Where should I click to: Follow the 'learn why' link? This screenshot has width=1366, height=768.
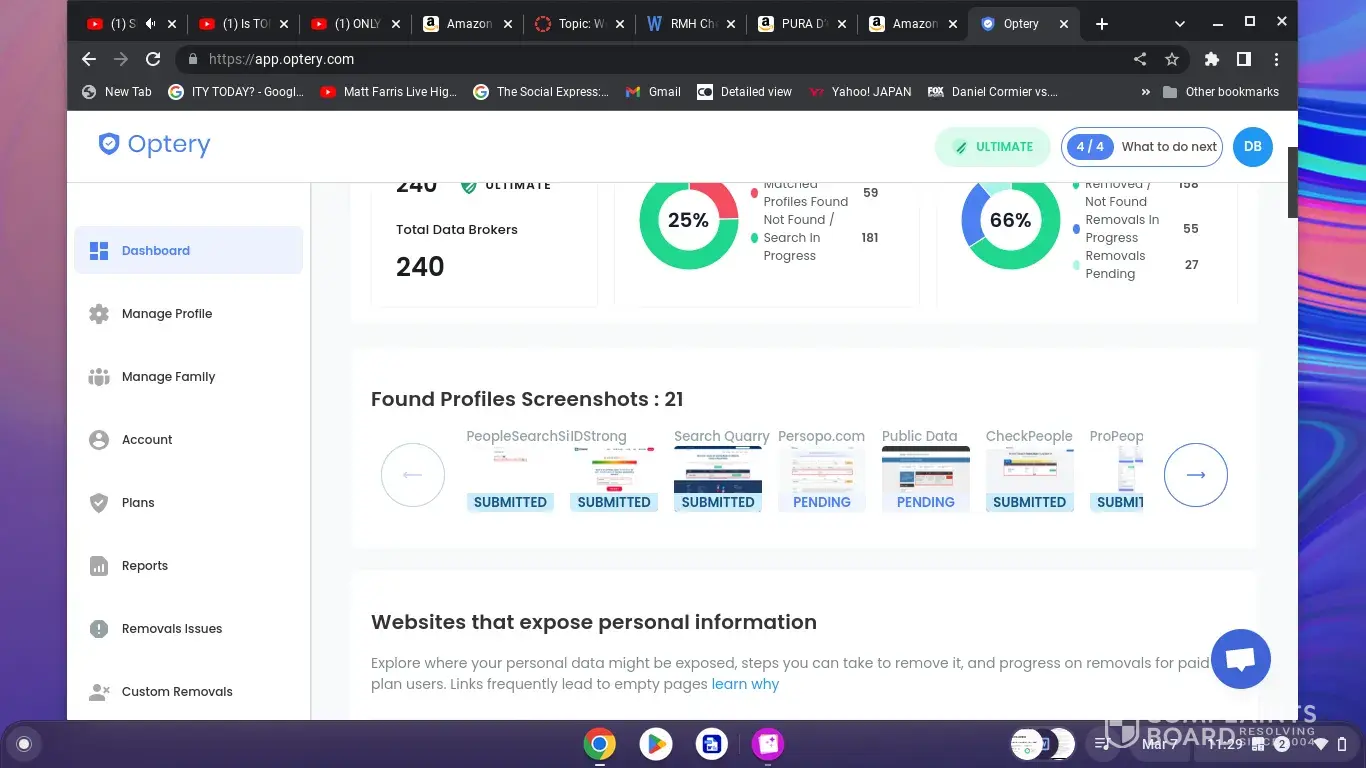click(745, 684)
